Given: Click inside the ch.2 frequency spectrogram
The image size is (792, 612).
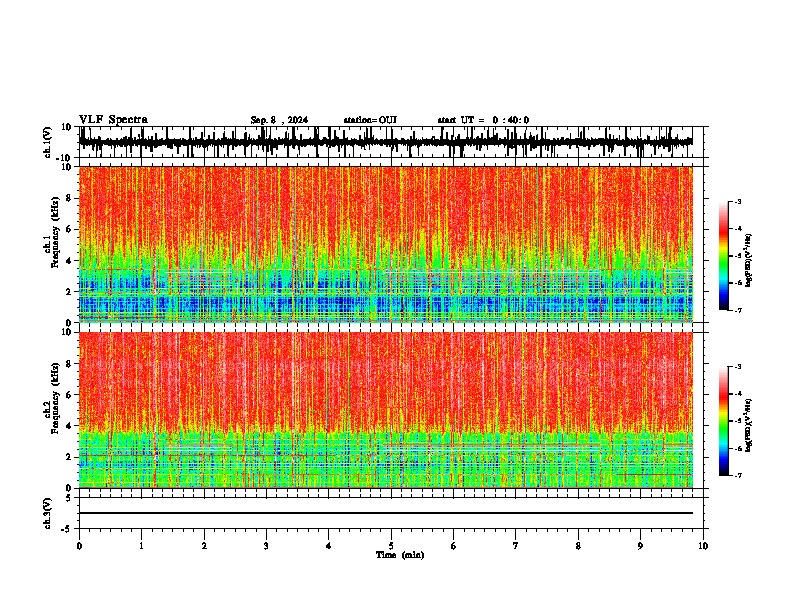Looking at the screenshot, I should [385, 410].
